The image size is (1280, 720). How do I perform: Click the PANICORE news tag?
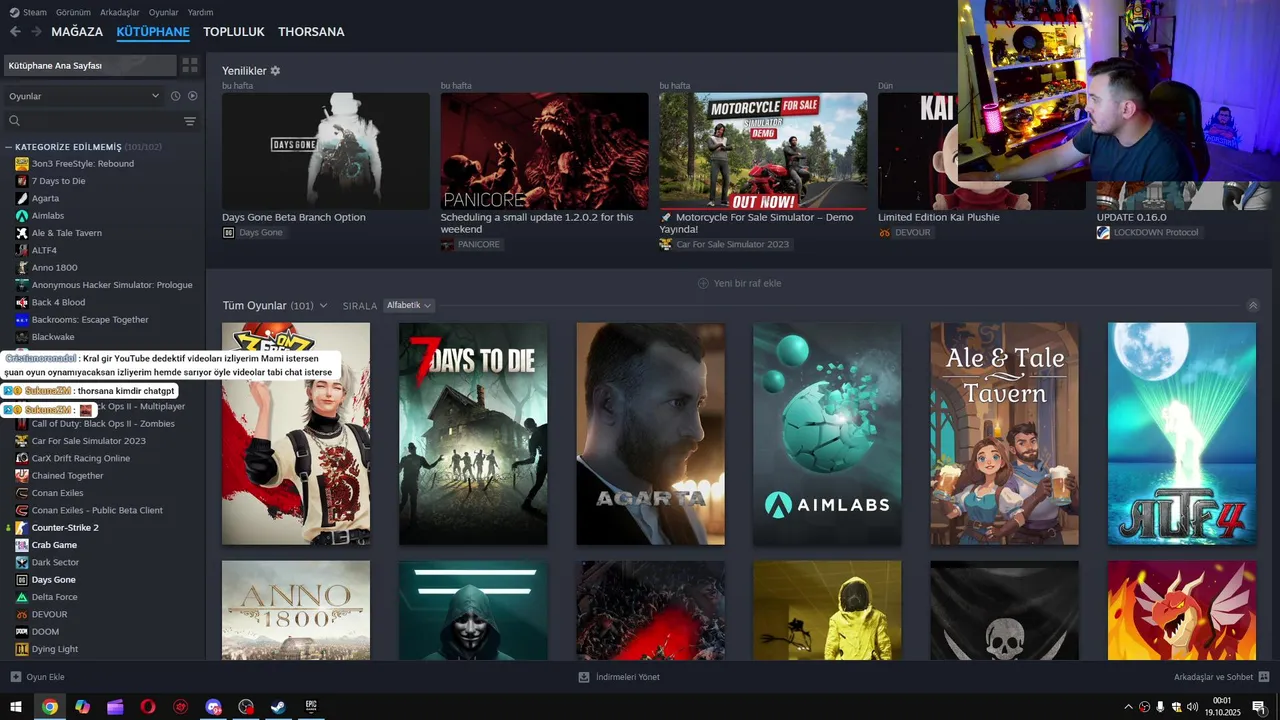[x=472, y=244]
